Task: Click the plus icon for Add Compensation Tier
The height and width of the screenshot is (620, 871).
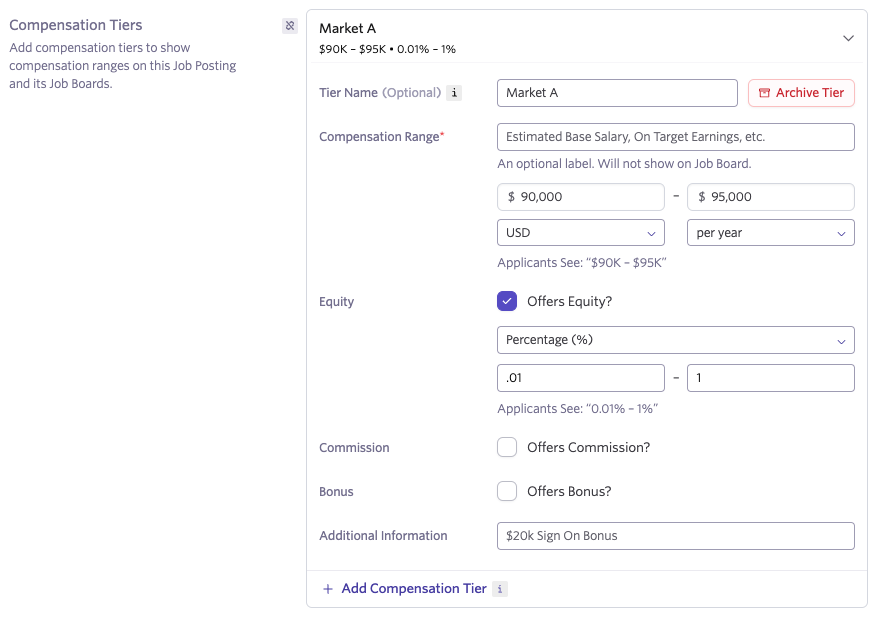Action: [328, 589]
